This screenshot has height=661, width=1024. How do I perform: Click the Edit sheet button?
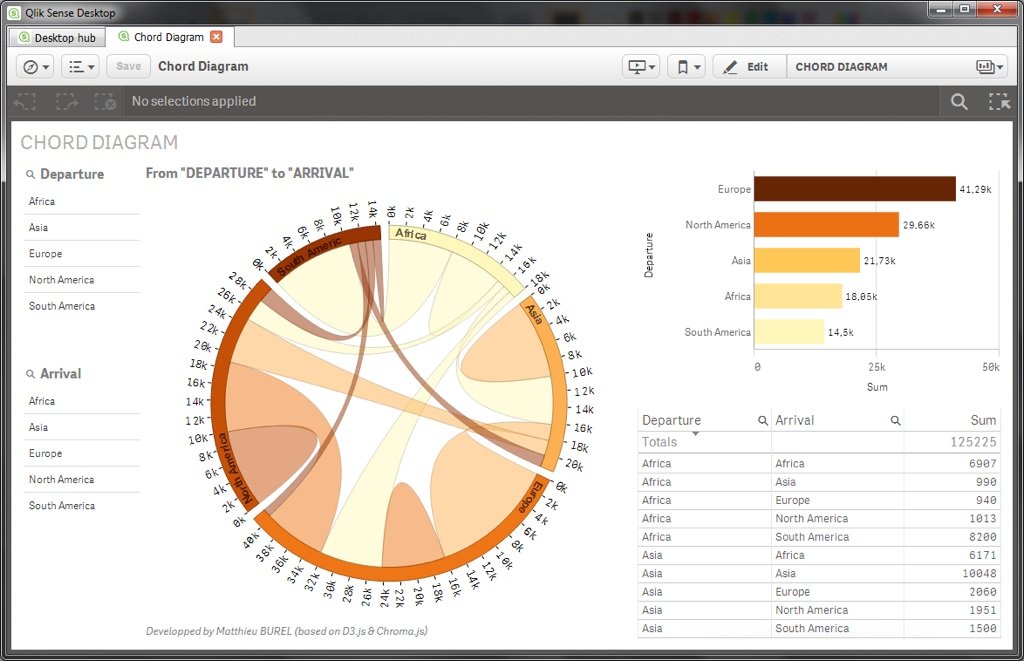[x=747, y=67]
